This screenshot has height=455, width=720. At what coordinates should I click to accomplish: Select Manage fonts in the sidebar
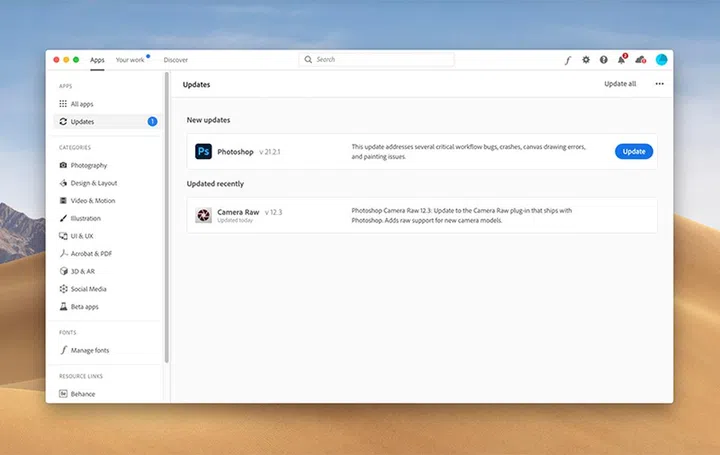90,350
